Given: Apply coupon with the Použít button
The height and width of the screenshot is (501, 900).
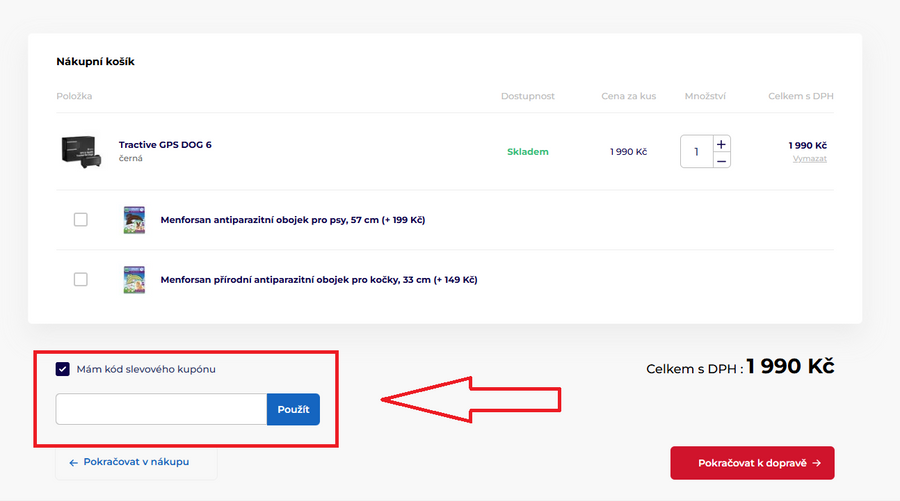Looking at the screenshot, I should 293,410.
